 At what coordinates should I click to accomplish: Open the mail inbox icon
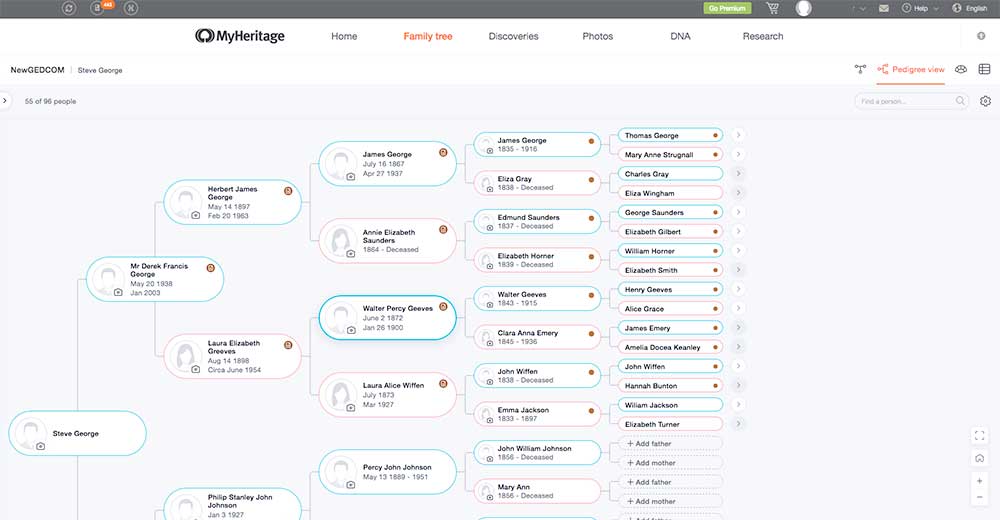click(884, 8)
